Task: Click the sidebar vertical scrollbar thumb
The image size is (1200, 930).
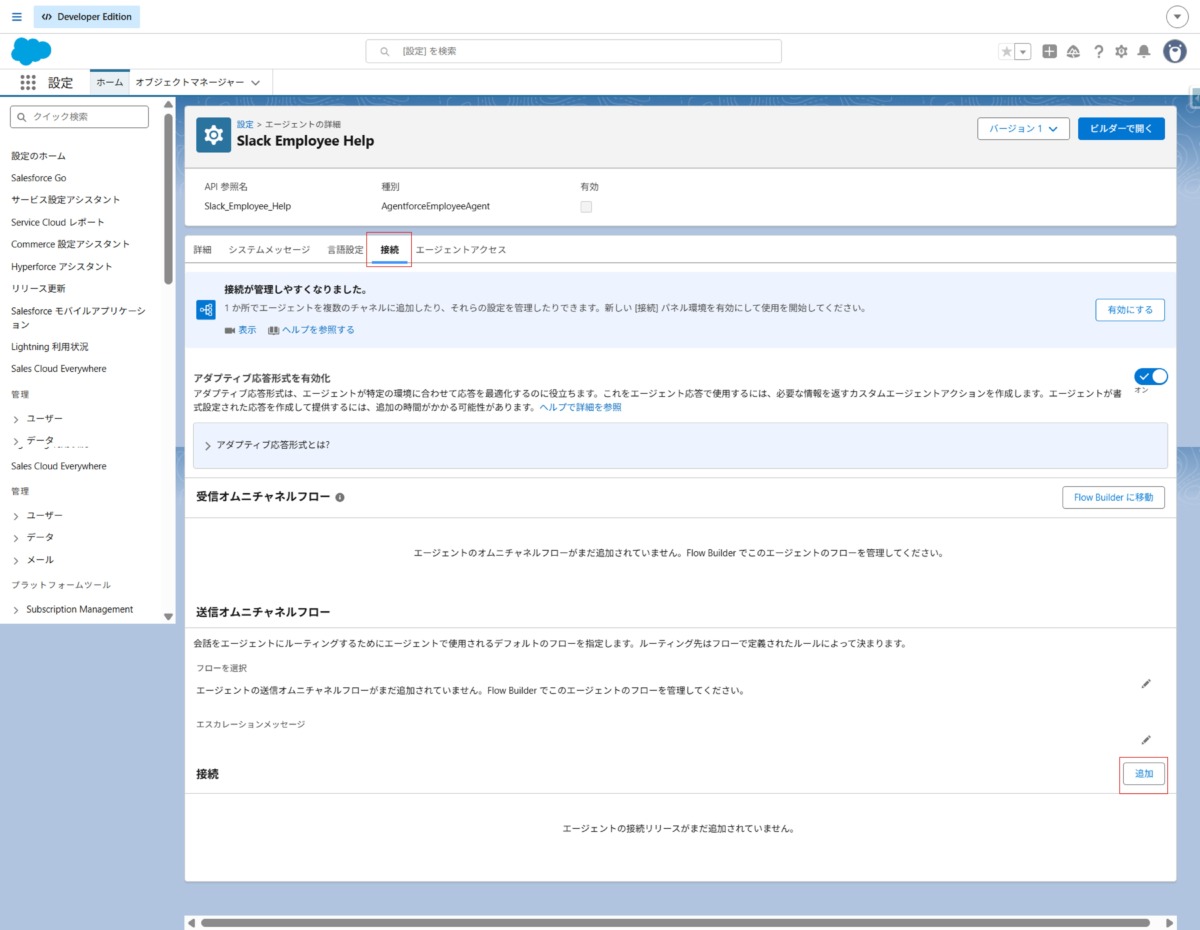Action: click(x=168, y=199)
